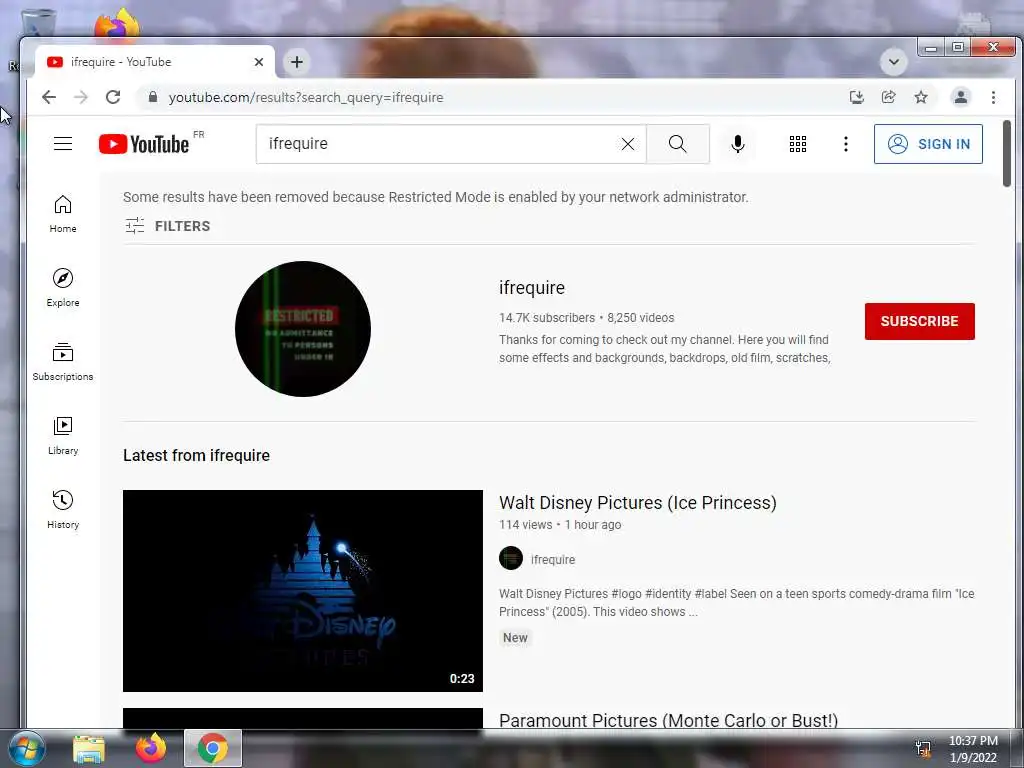Screen dimensions: 1024x768
Task: Launch Firefox from the taskbar
Action: click(151, 748)
